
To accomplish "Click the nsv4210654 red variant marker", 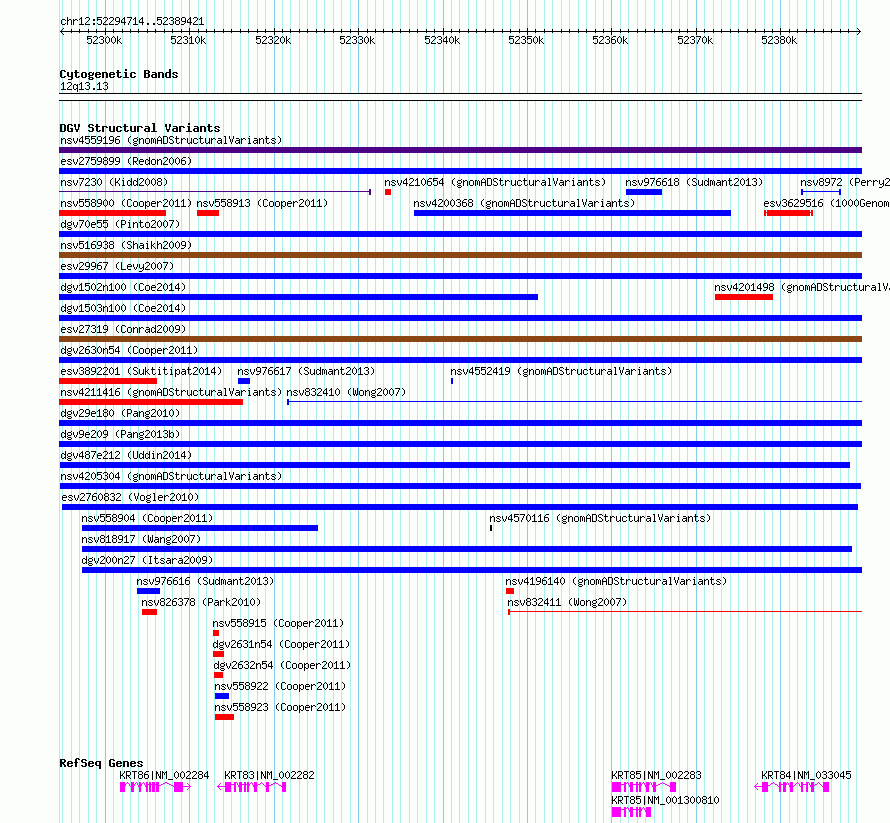I will 388,192.
